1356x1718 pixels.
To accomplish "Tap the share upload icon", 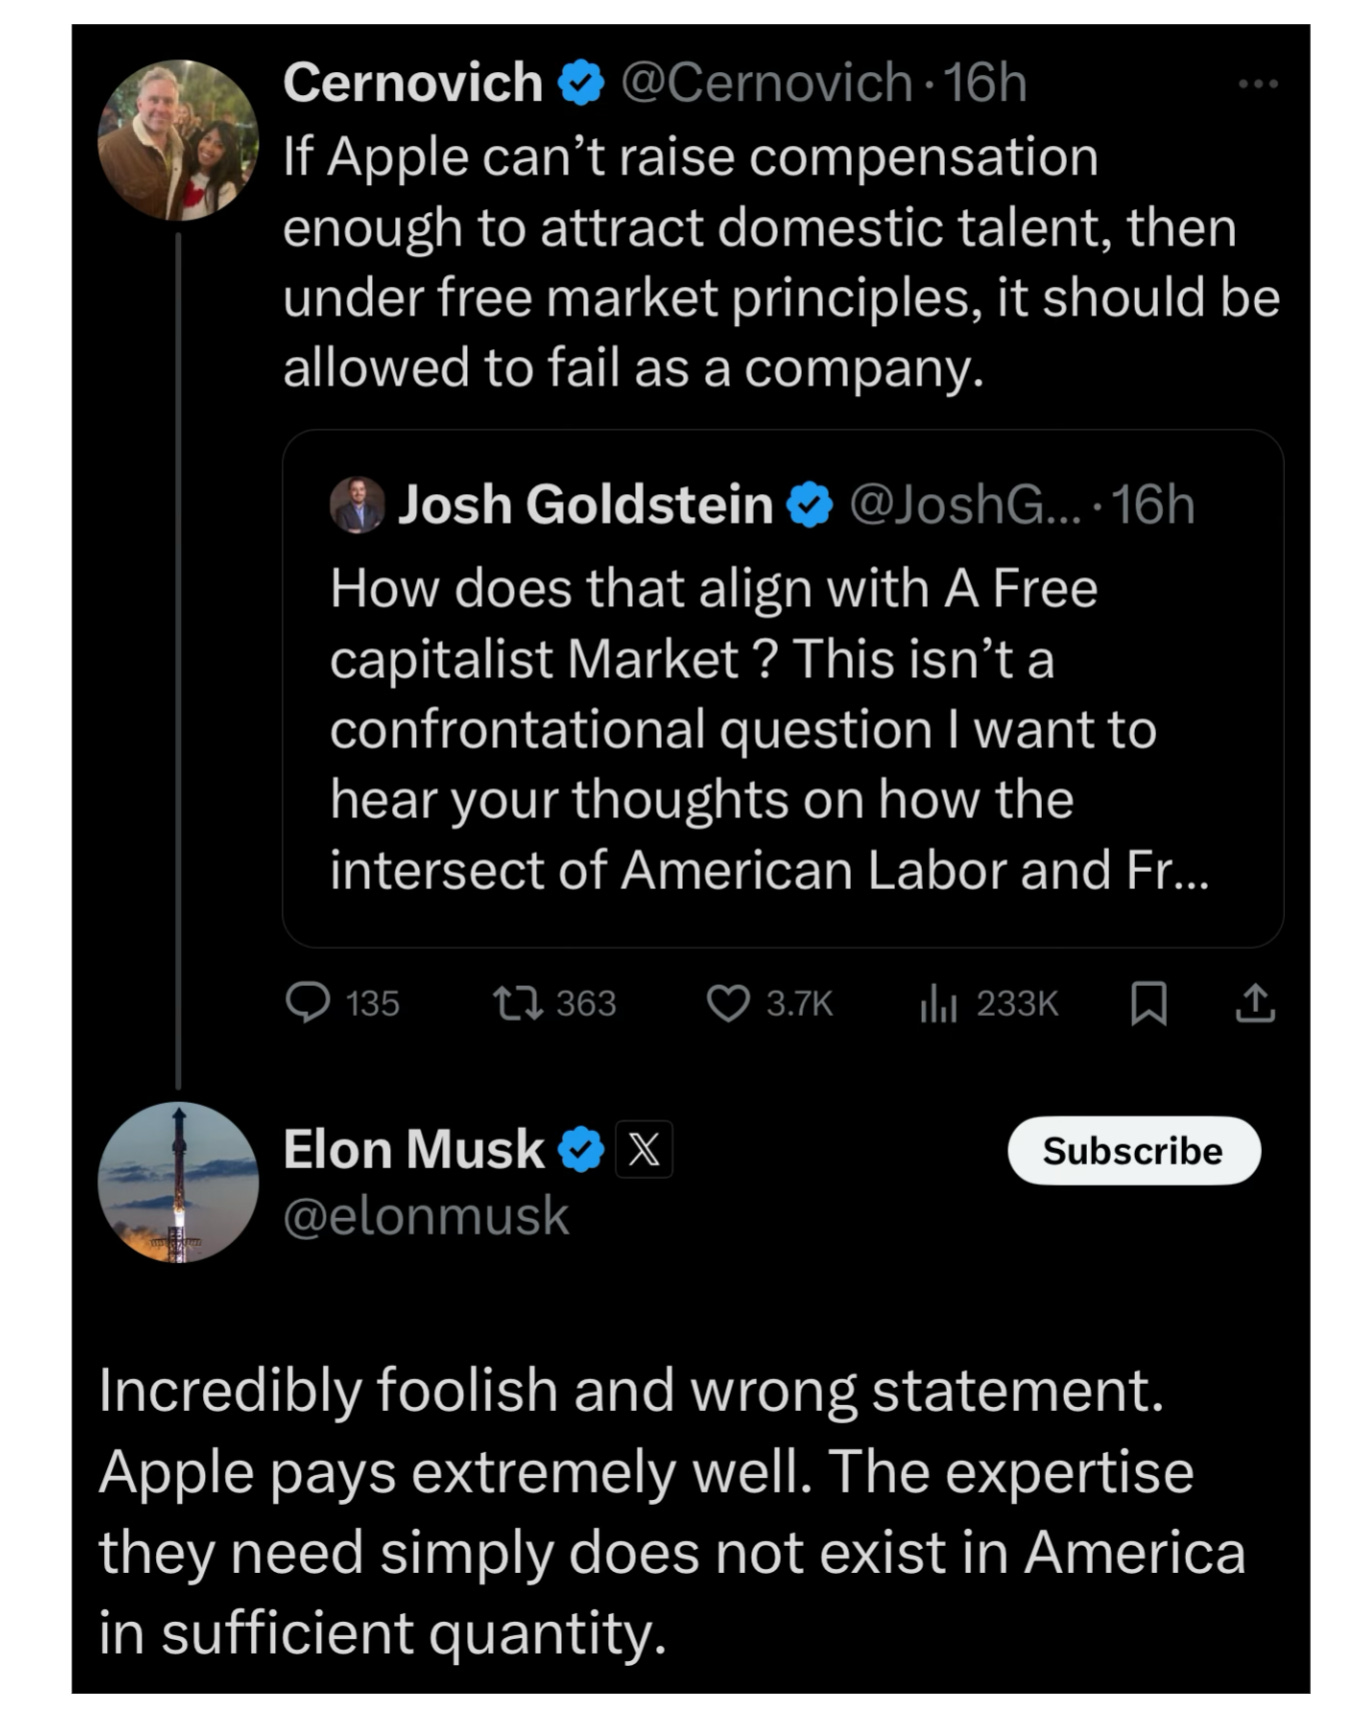I will pyautogui.click(x=1254, y=1002).
